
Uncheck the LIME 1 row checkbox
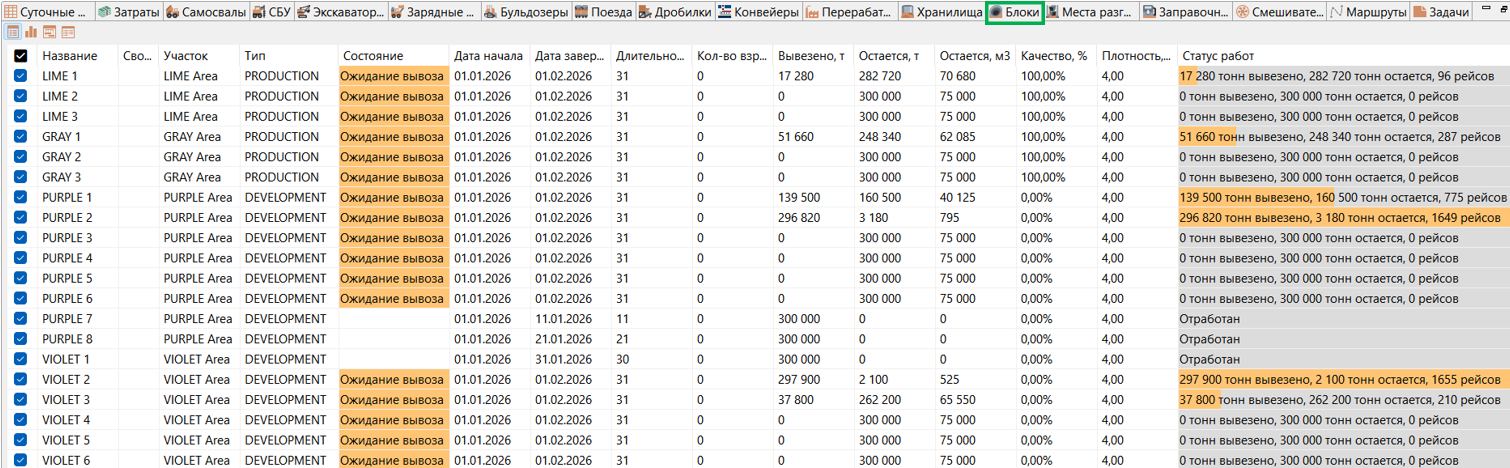21,76
